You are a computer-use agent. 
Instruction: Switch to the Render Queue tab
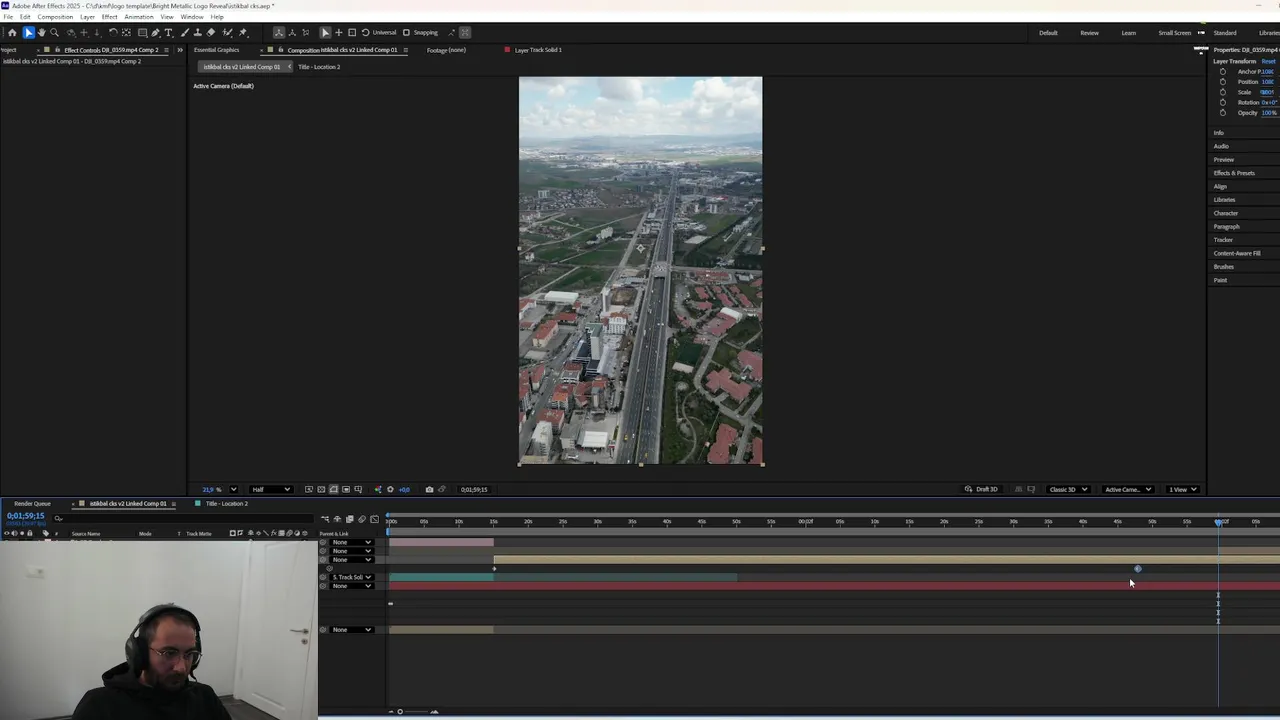click(x=32, y=504)
